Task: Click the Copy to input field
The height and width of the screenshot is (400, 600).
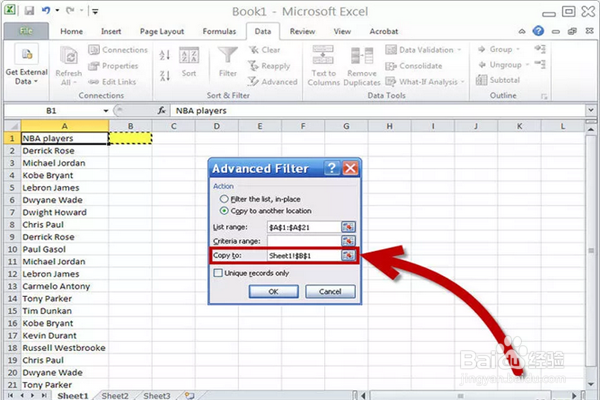Action: click(304, 255)
